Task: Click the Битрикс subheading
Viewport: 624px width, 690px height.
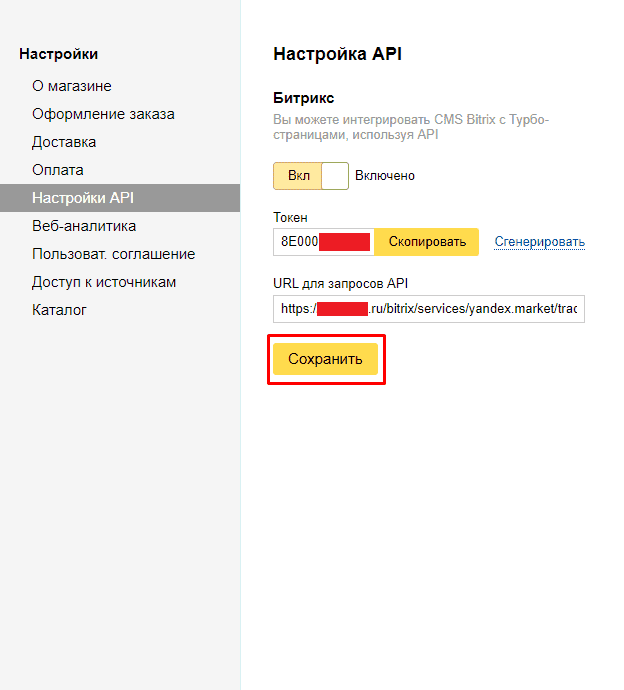Action: pyautogui.click(x=304, y=98)
